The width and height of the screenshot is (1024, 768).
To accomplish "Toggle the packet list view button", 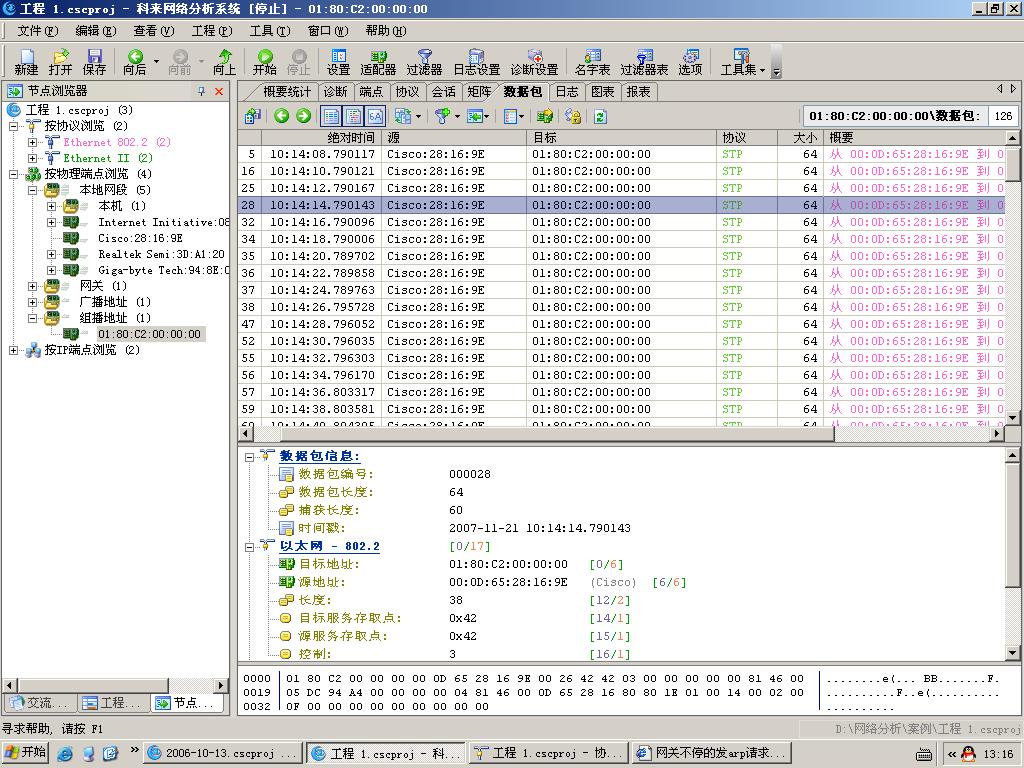I will coord(331,116).
